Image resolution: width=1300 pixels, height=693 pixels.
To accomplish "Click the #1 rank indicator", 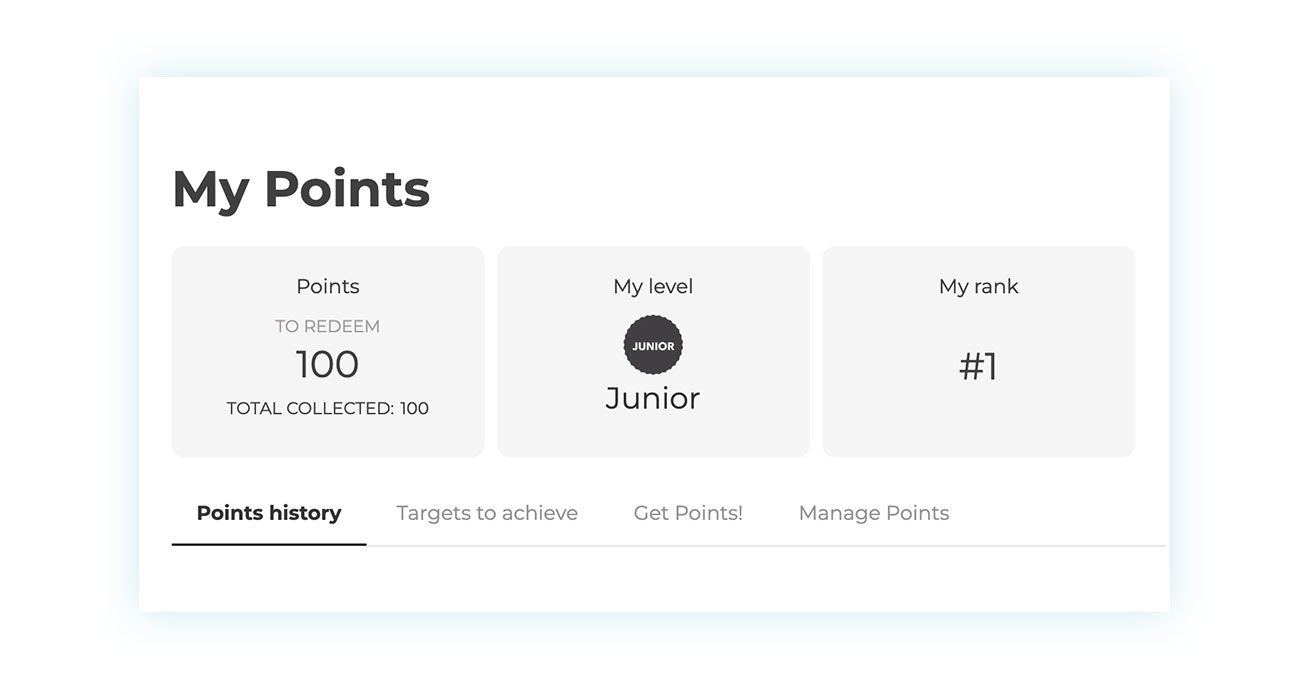I will [x=978, y=366].
